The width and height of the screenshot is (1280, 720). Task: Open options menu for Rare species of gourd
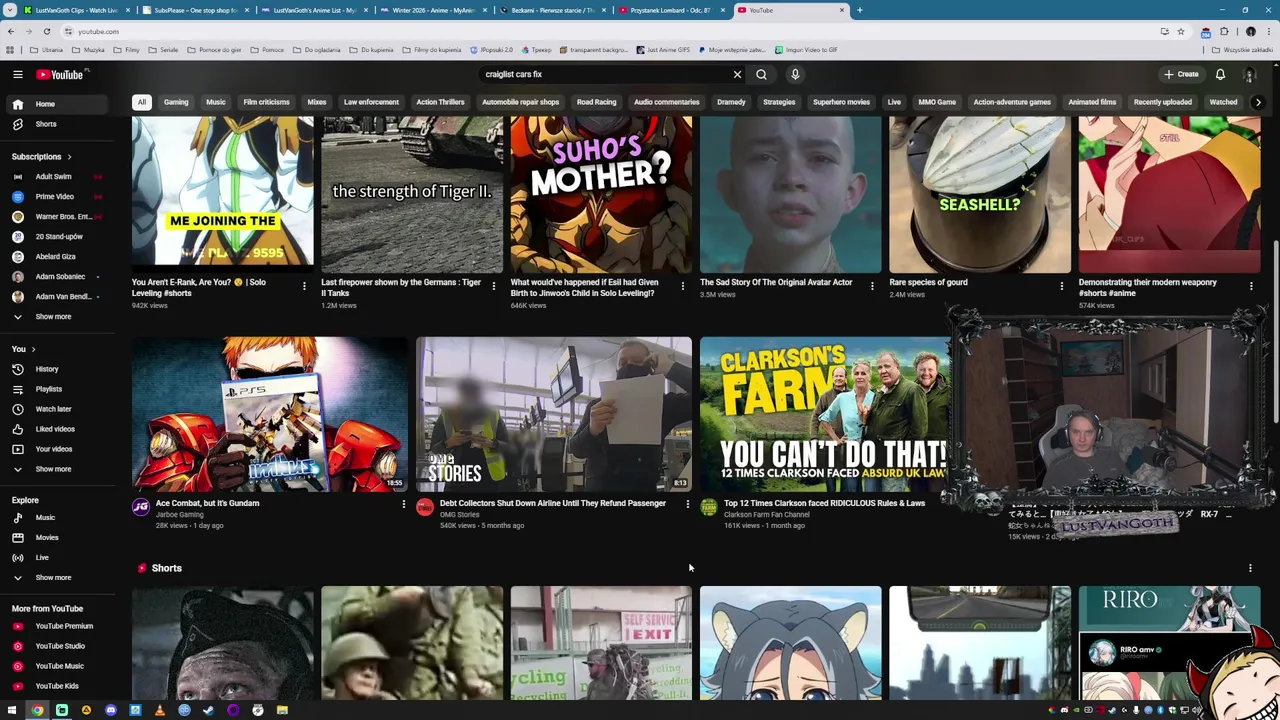click(1062, 286)
